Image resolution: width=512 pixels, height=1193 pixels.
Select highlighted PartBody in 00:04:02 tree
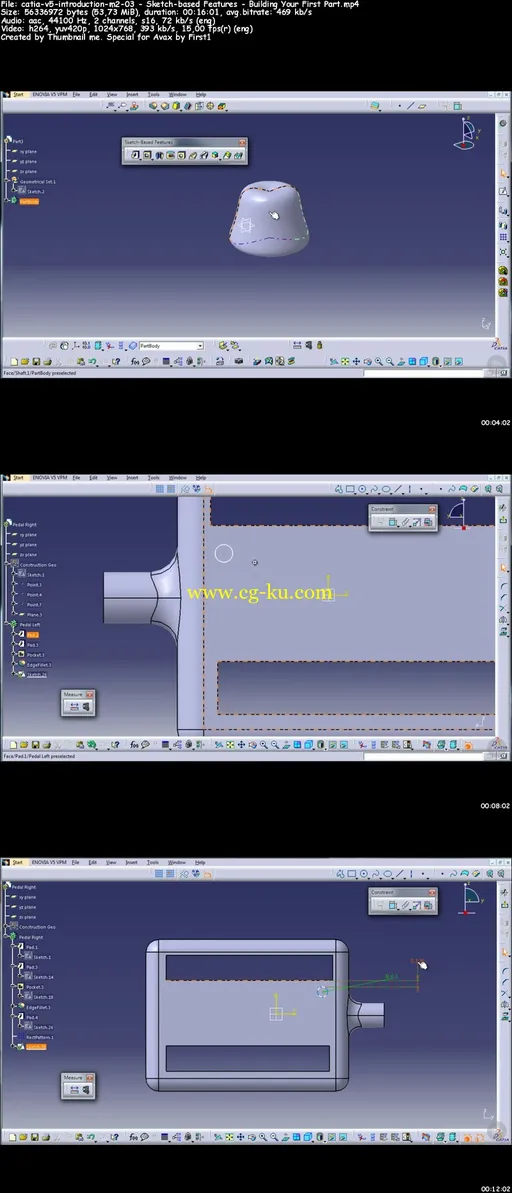[x=30, y=202]
